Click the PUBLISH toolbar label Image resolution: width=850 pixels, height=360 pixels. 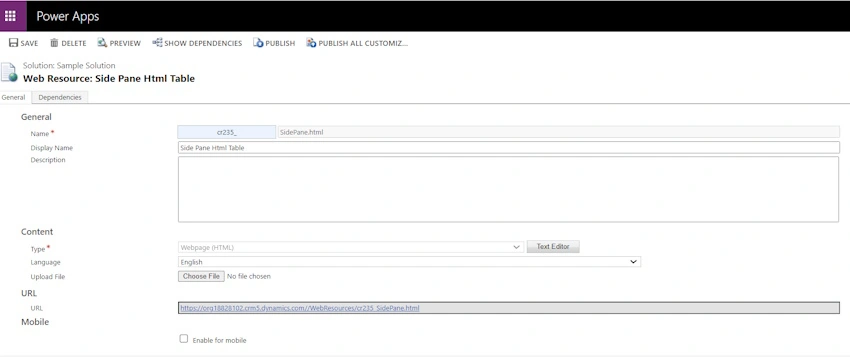280,43
